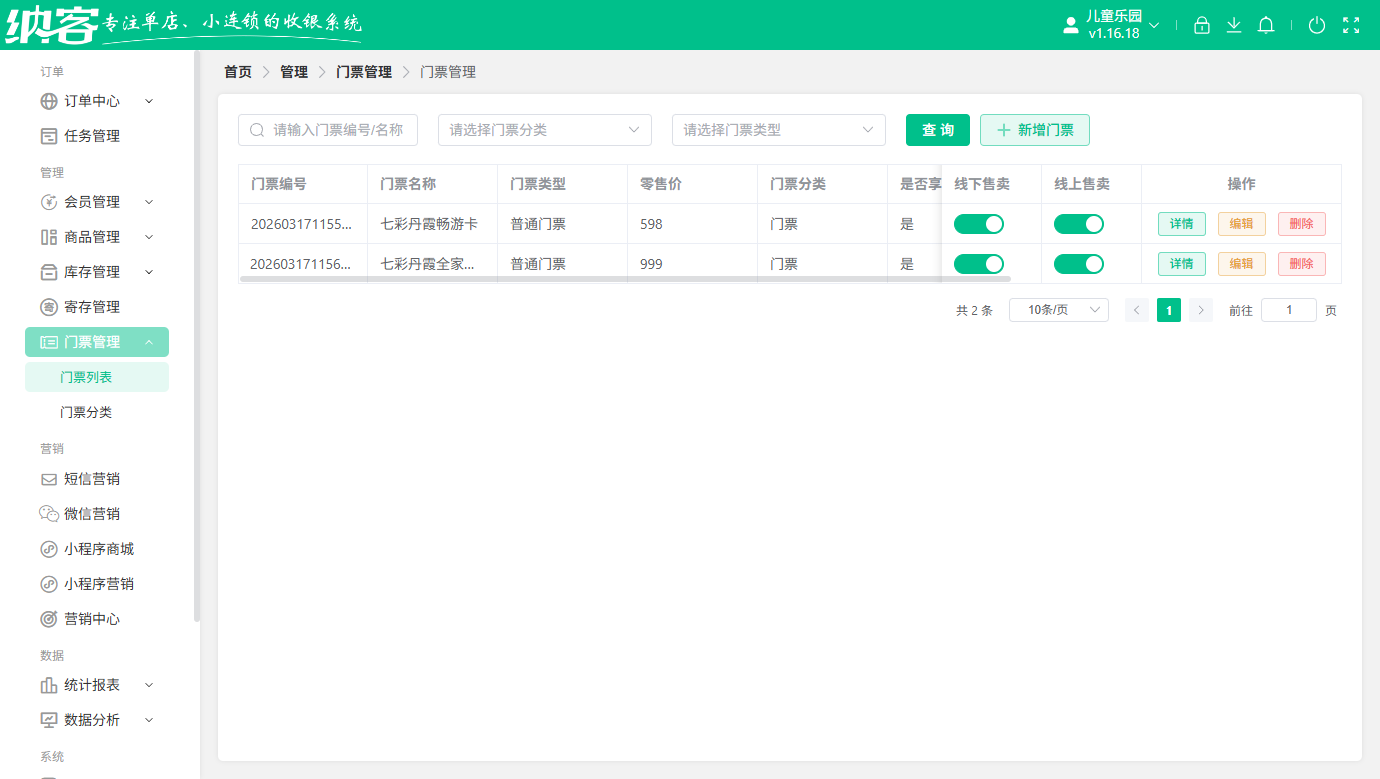Image resolution: width=1380 pixels, height=779 pixels.
Task: Toggle 线上售卖 for 七彩丹霞全家 ticket
Action: [1079, 263]
